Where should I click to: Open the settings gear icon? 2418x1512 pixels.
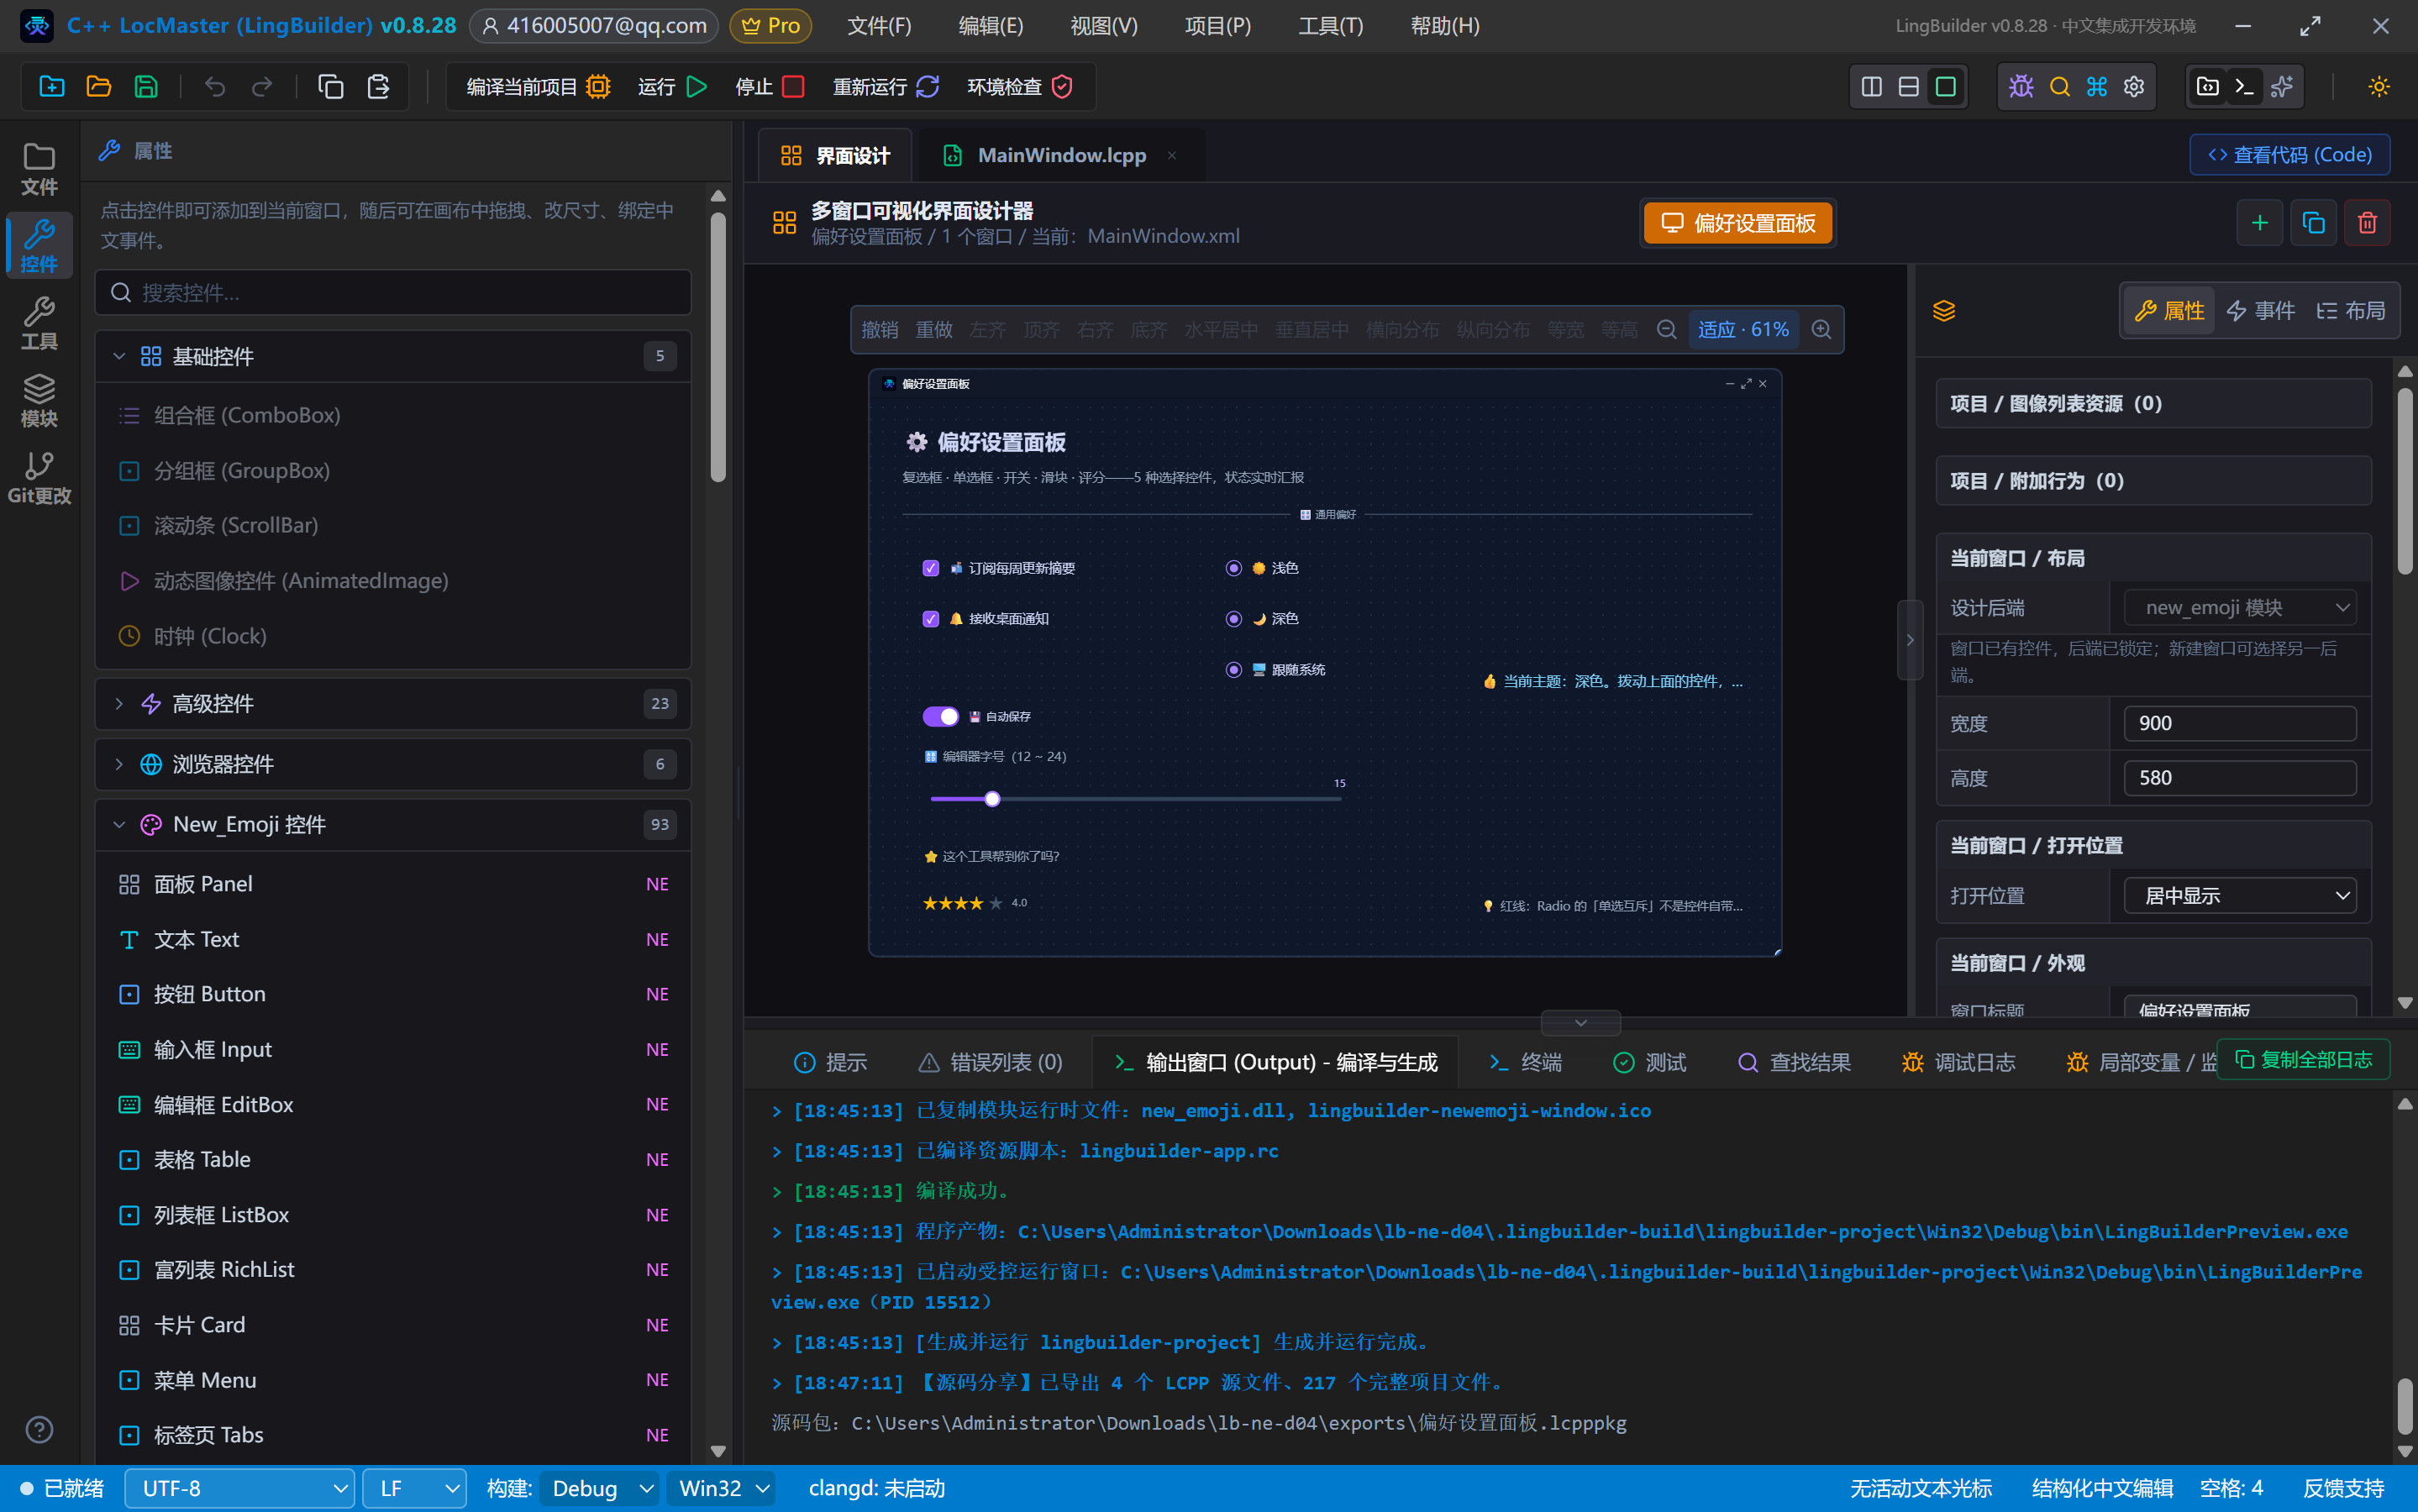[x=2134, y=87]
